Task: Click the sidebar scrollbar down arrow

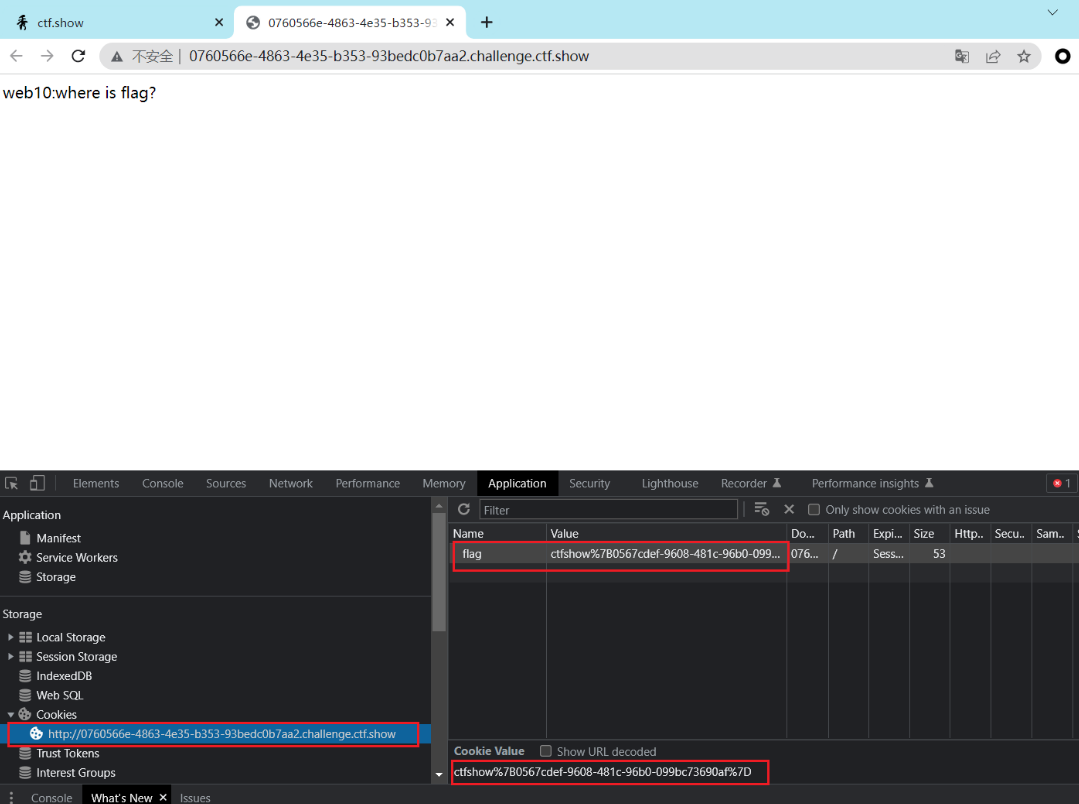Action: (439, 775)
